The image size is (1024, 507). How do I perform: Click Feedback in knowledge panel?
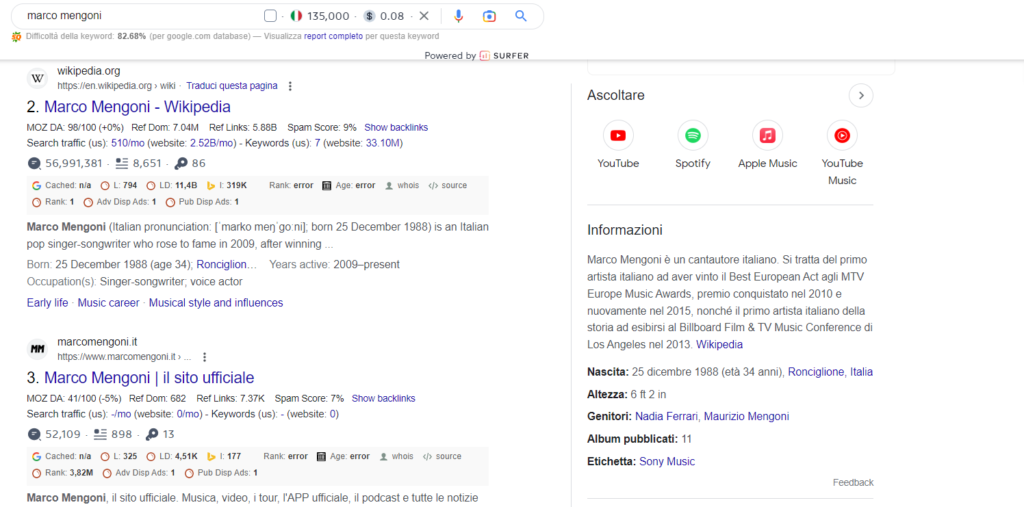coord(853,482)
